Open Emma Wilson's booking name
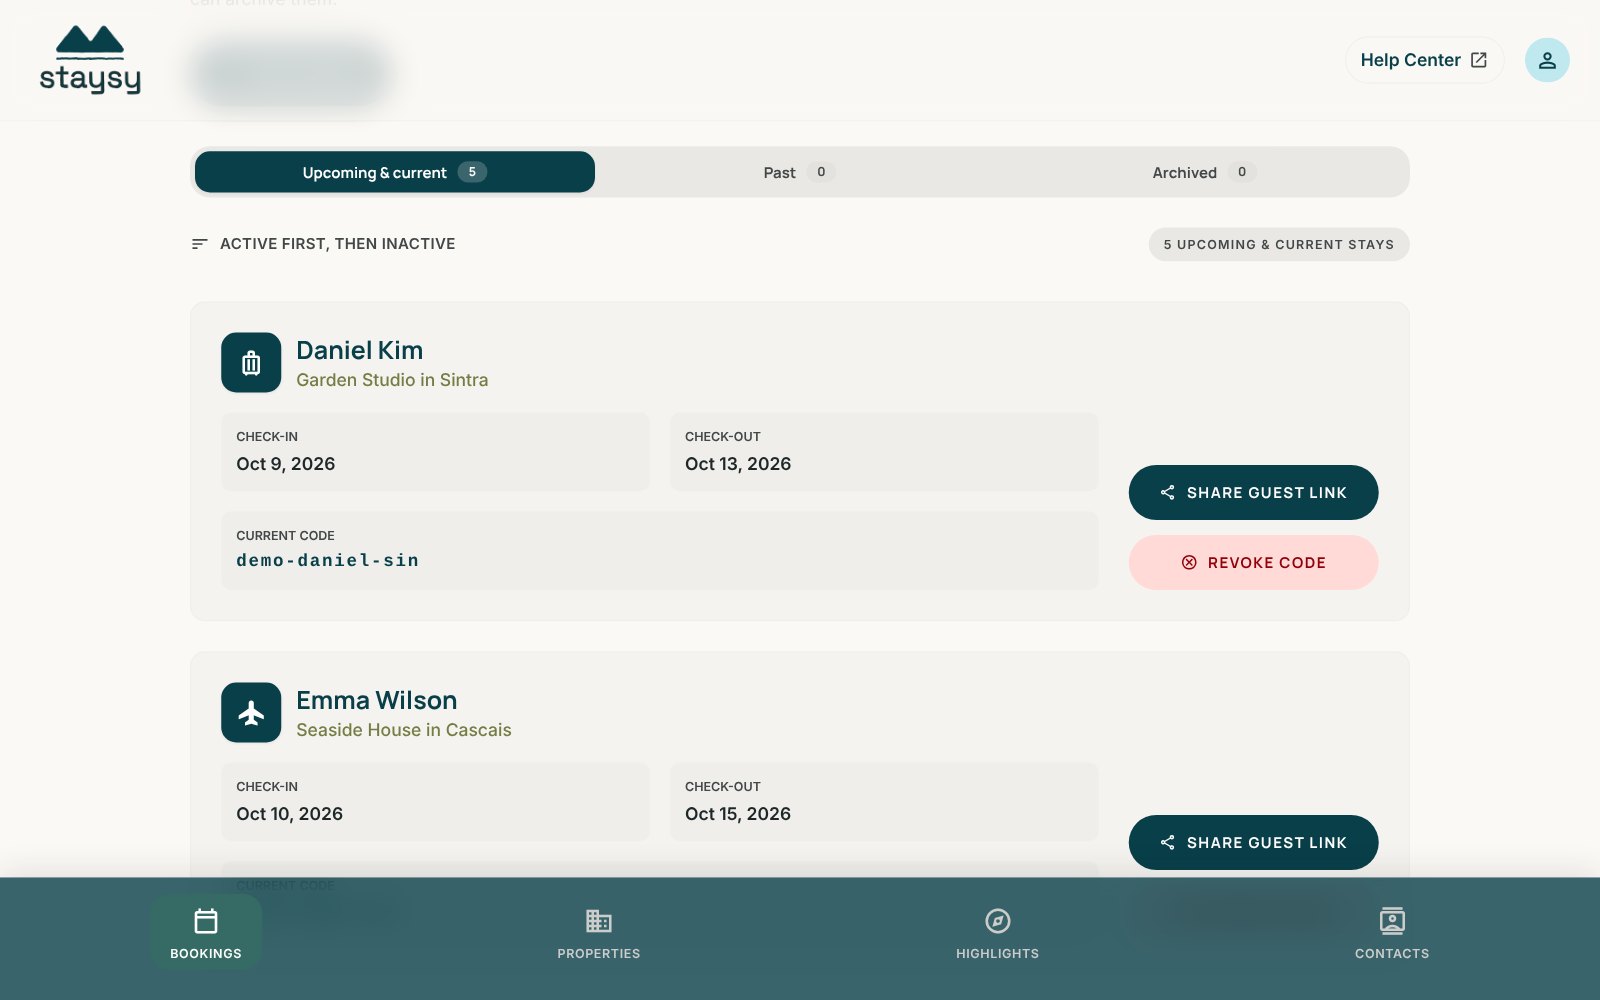Image resolution: width=1600 pixels, height=1000 pixels. [377, 700]
